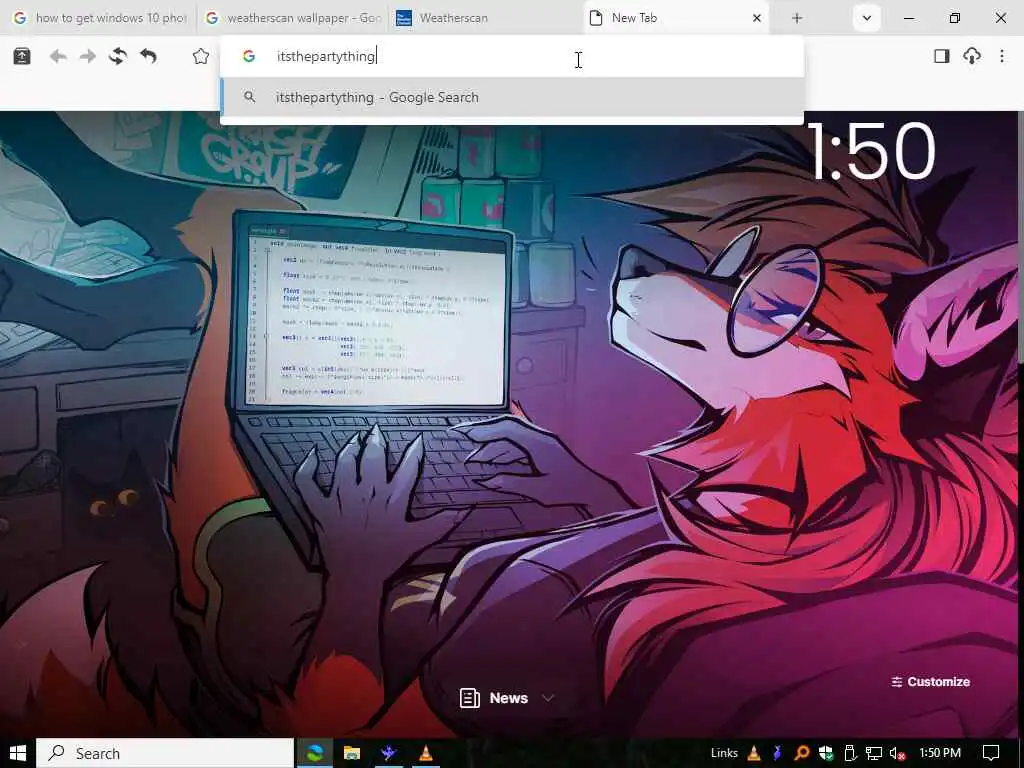The image size is (1024, 768).
Task: Click the Links toolbar label in the taskbar
Action: (x=724, y=753)
